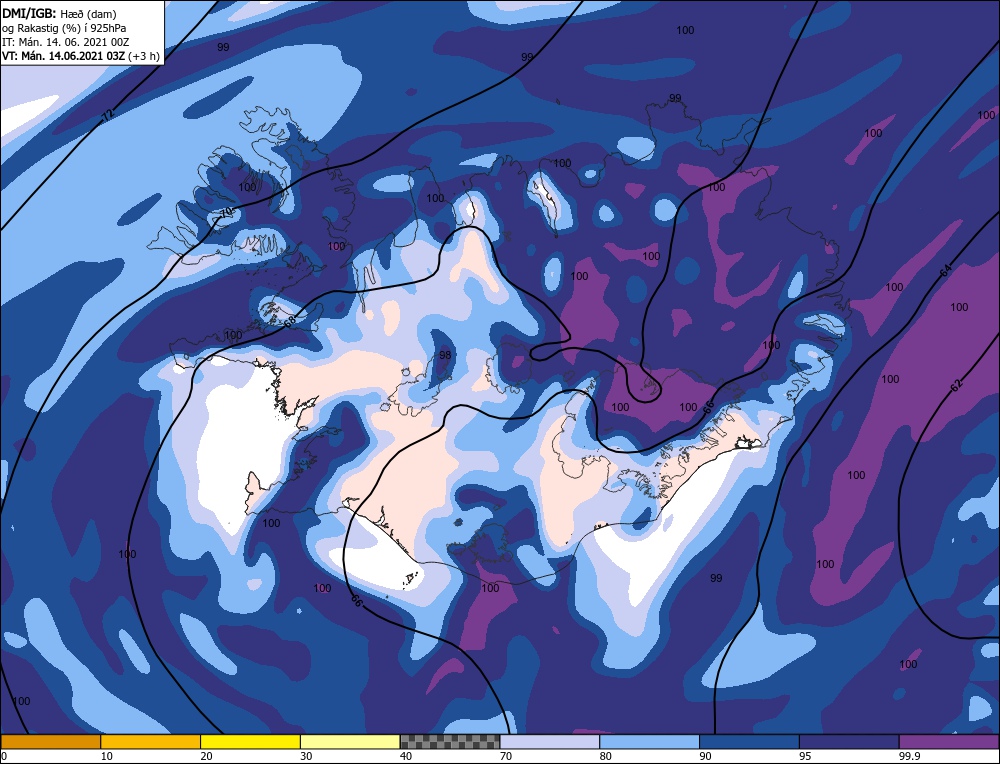Click the orange 10–20 legend swatch
The height and width of the screenshot is (764, 1000).
click(151, 742)
